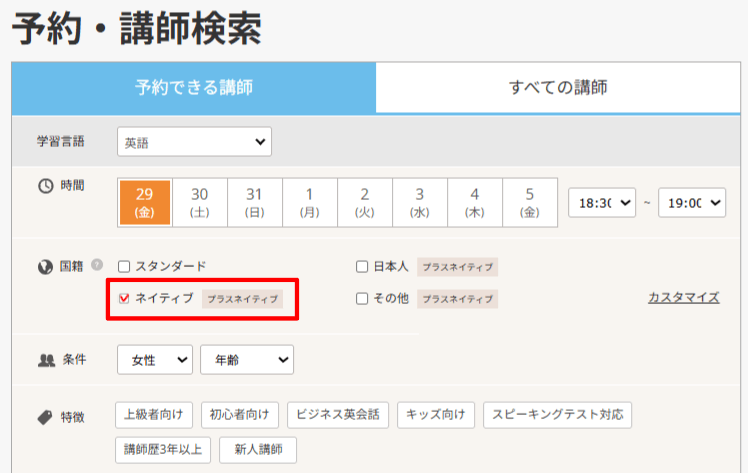Expand the 18:30 start time dropdown
Screen dimensions: 748x473
(x=602, y=202)
